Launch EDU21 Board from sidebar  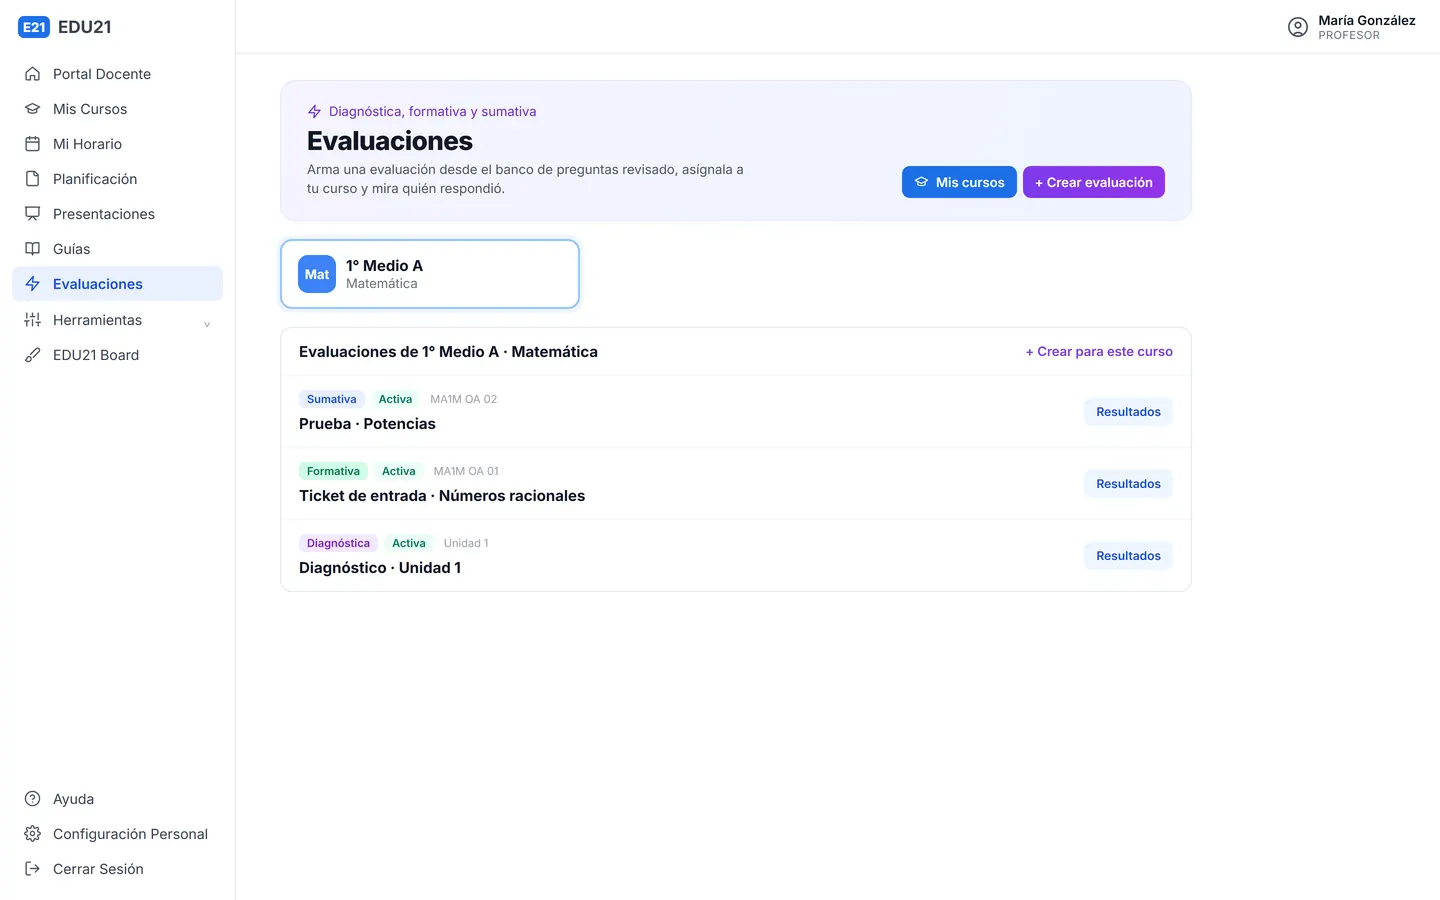point(117,355)
